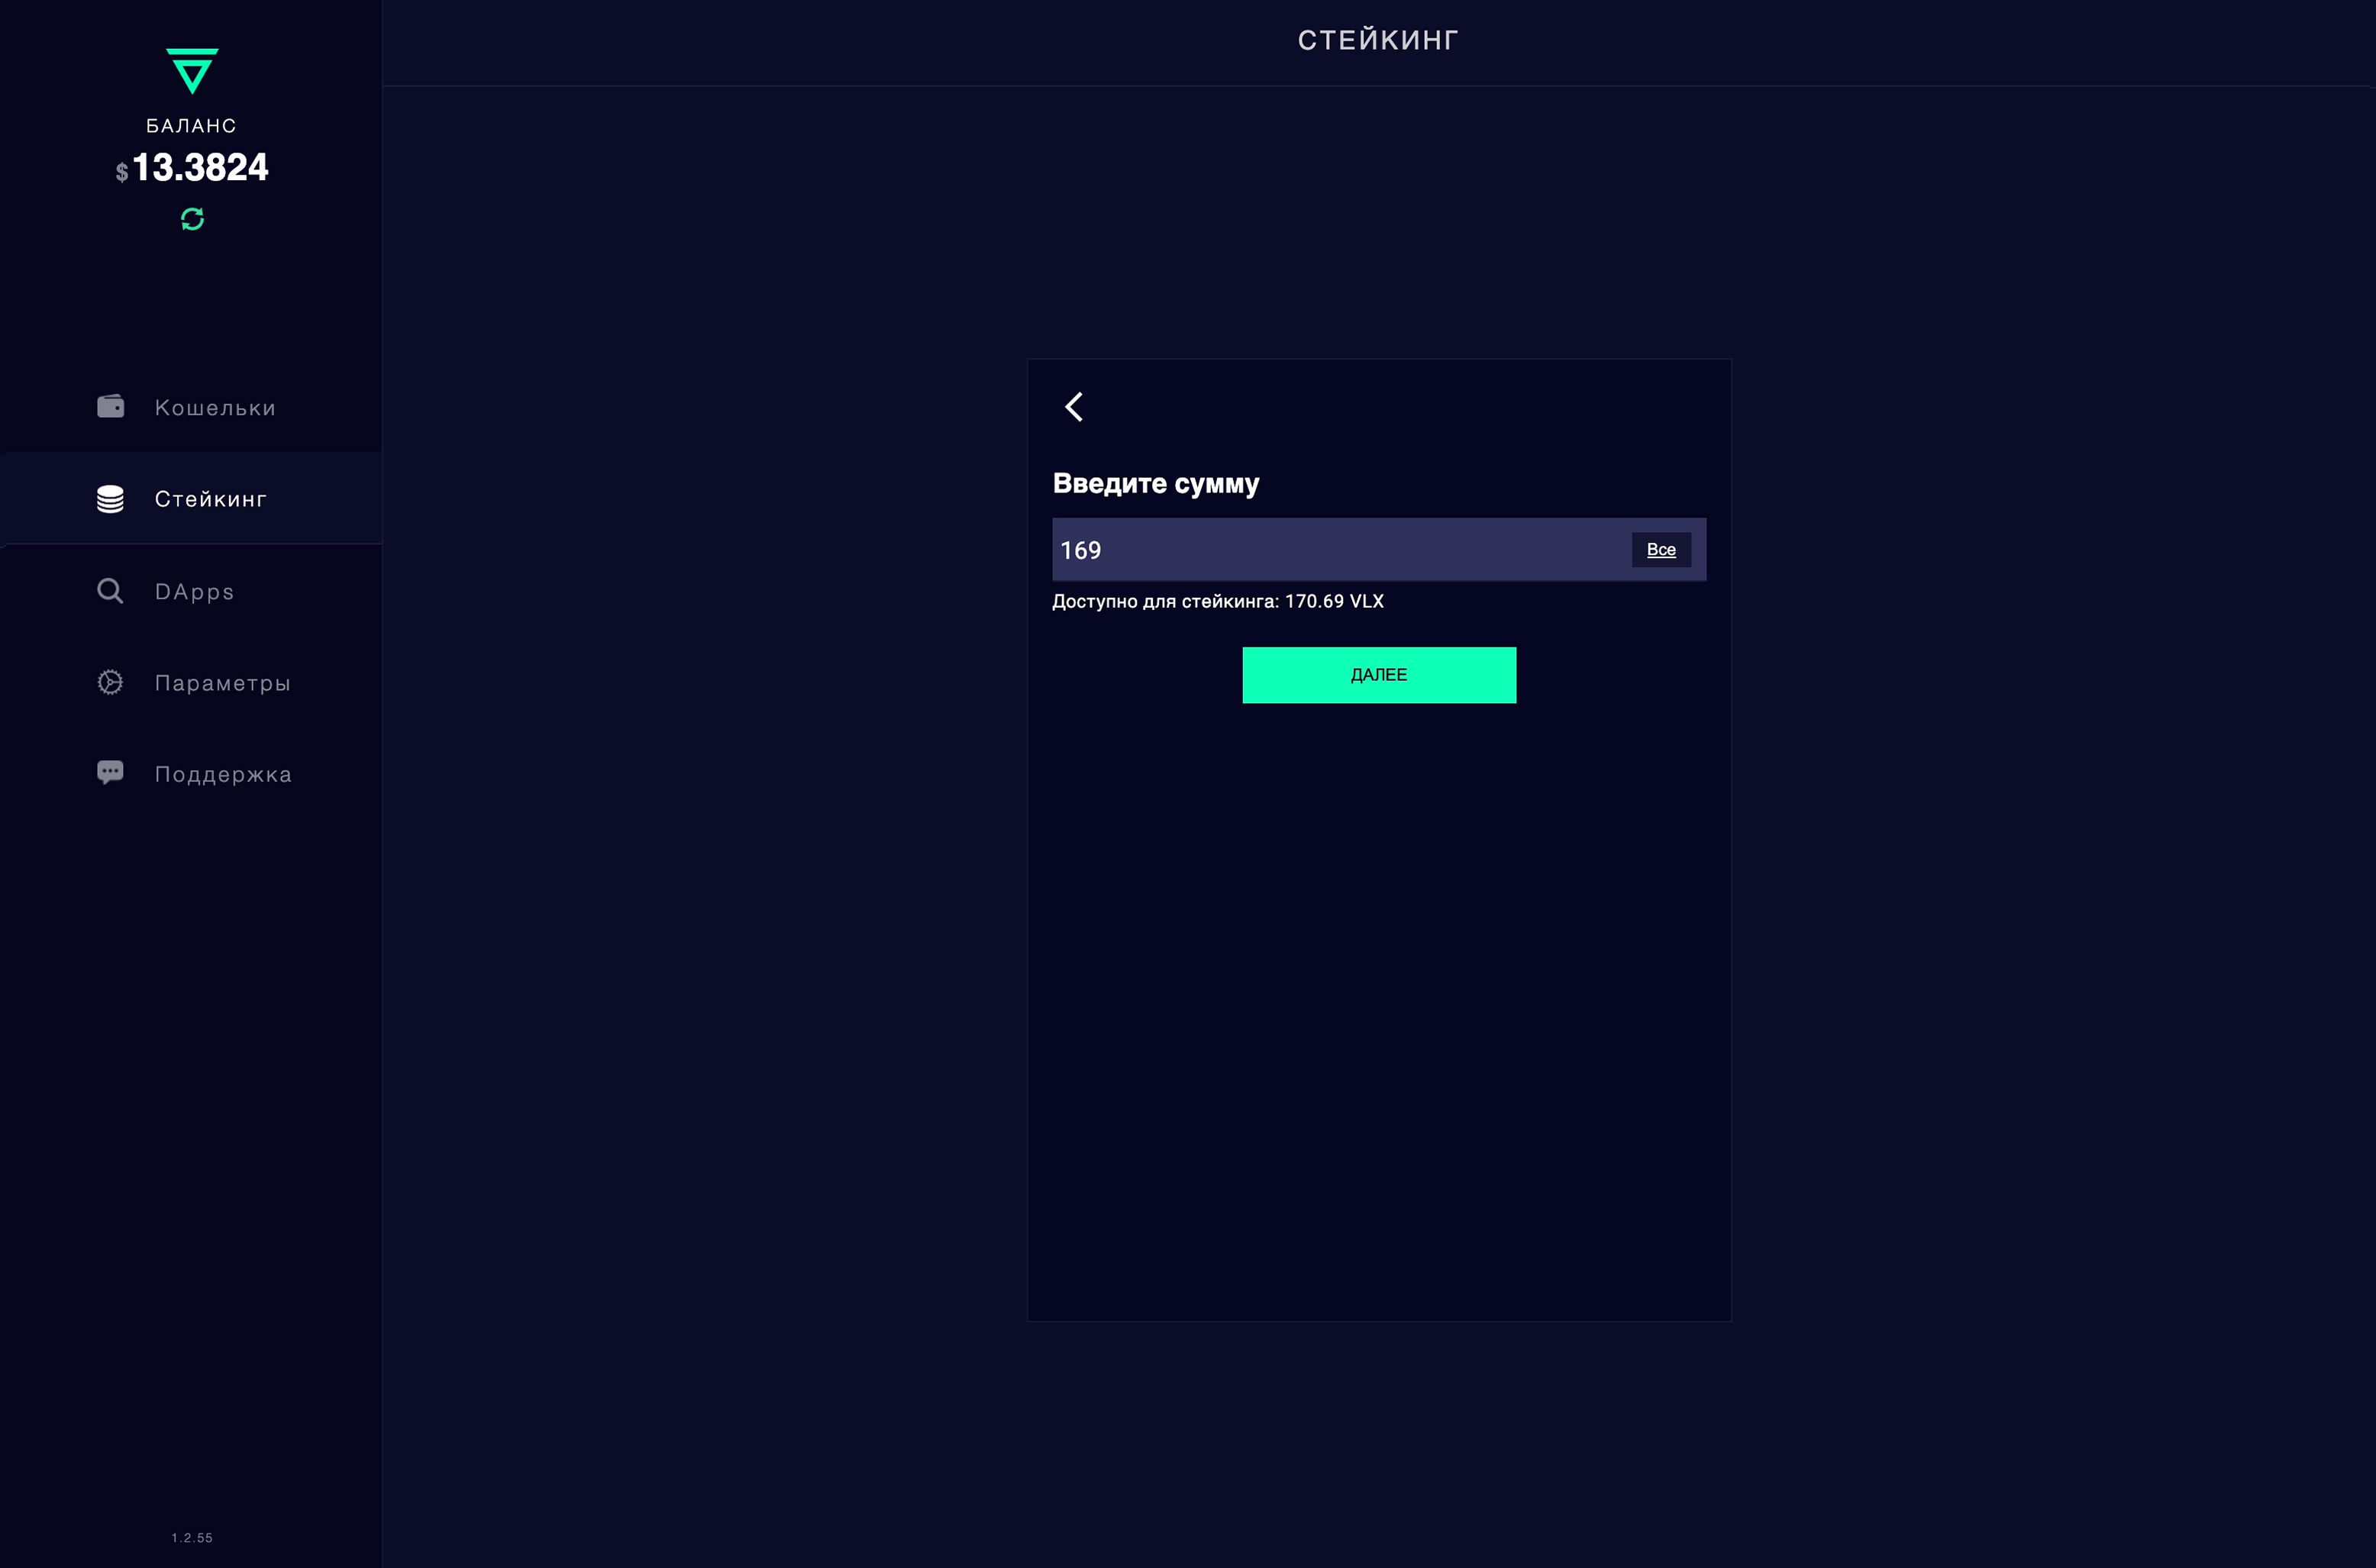Screen dimensions: 2376x1568
Task: Click the БАЛАНС label
Action: [191, 125]
